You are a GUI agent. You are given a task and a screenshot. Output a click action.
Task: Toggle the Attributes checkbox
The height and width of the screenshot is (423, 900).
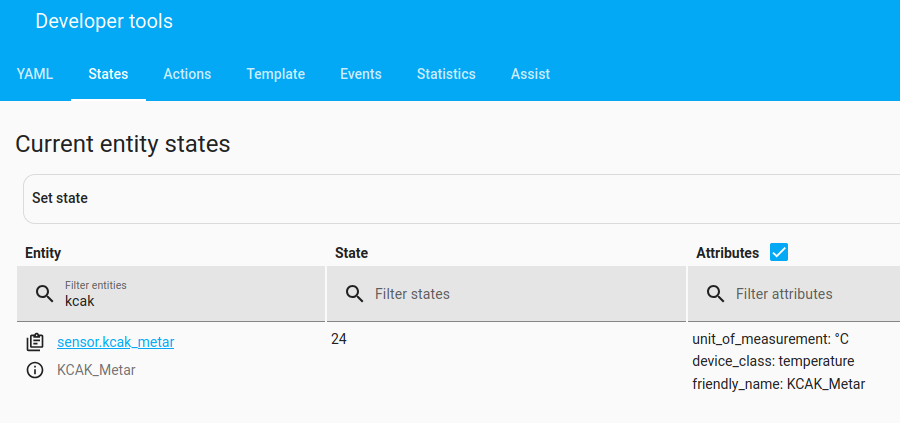click(x=779, y=252)
